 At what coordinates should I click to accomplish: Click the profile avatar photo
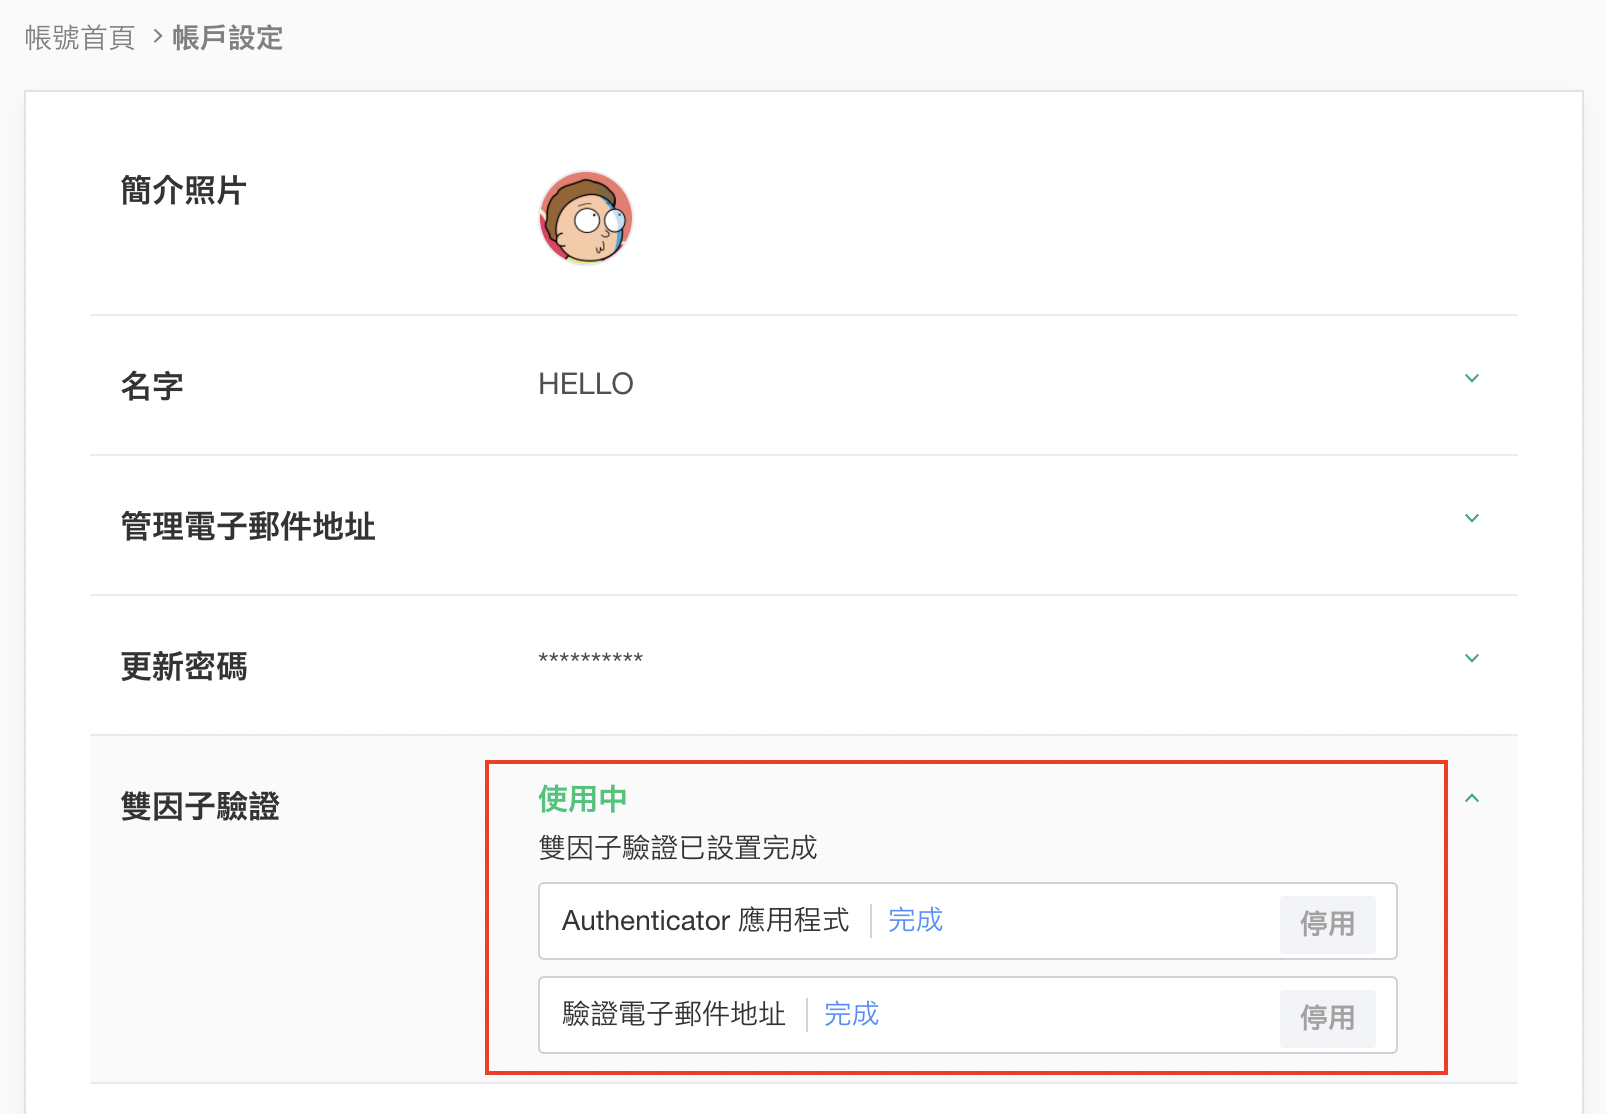586,218
